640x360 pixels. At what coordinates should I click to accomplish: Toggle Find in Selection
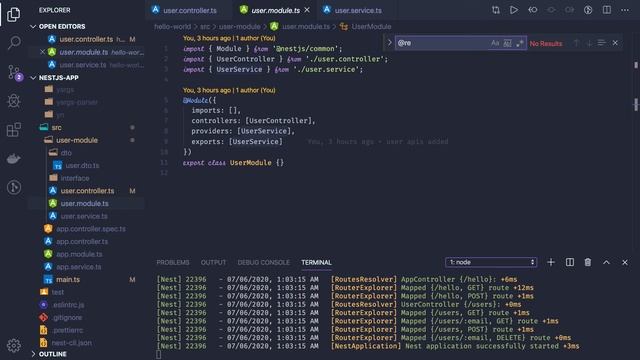(x=602, y=43)
